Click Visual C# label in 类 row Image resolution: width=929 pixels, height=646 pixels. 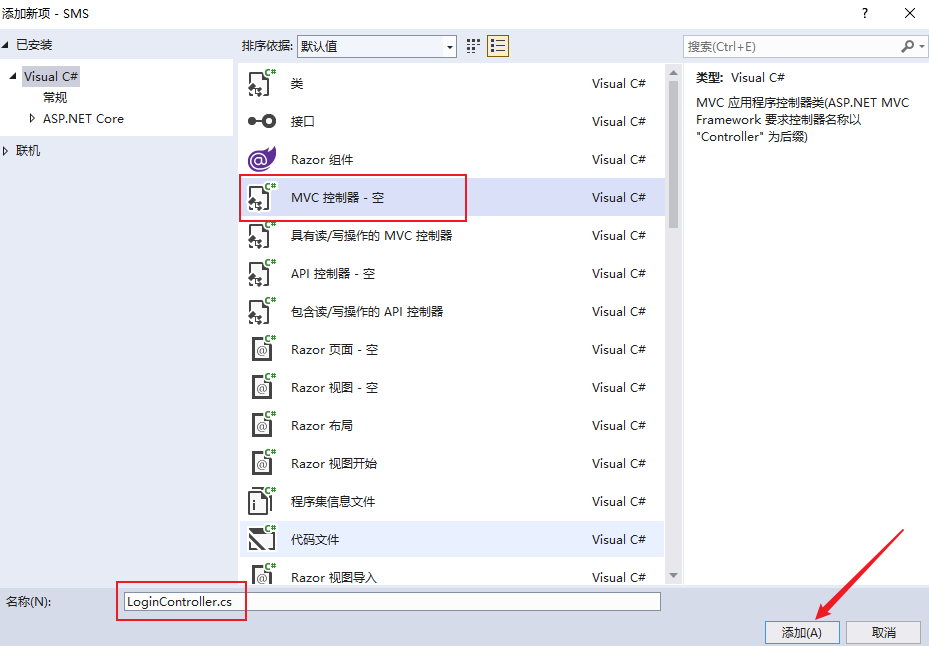(619, 84)
